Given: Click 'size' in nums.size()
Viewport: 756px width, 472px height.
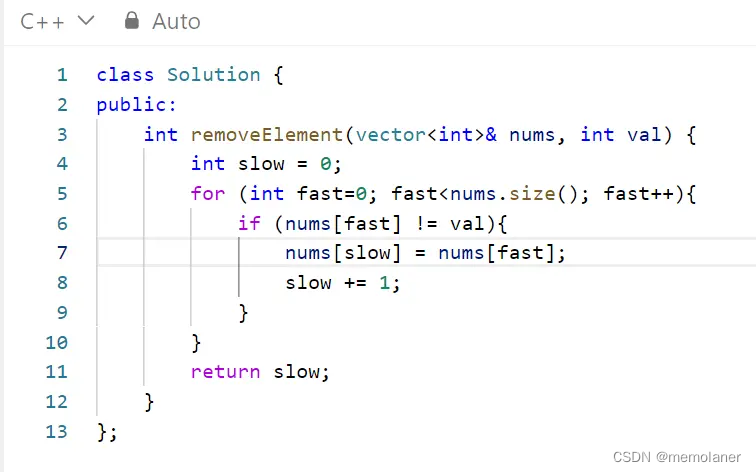Looking at the screenshot, I should click(x=532, y=194).
